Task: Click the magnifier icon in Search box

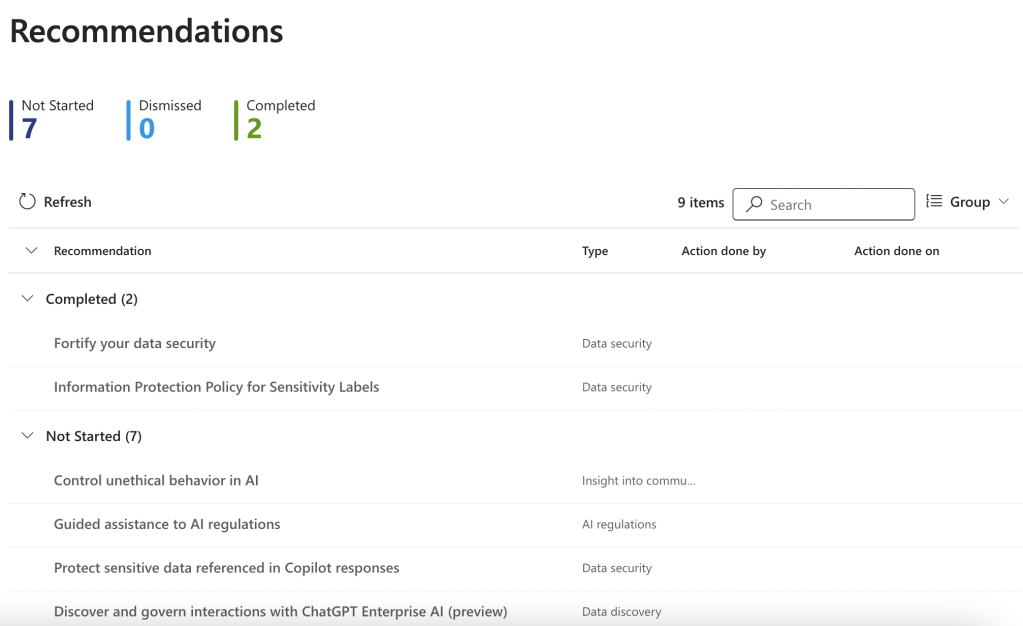Action: click(x=755, y=204)
